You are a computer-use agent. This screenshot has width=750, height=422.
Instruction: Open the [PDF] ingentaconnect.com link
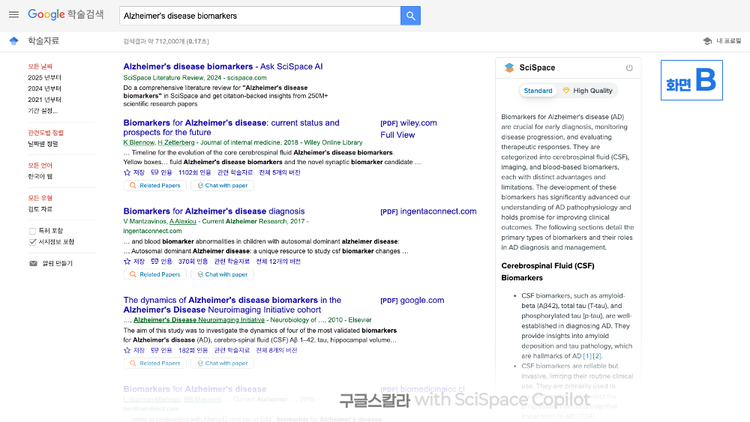coord(428,211)
